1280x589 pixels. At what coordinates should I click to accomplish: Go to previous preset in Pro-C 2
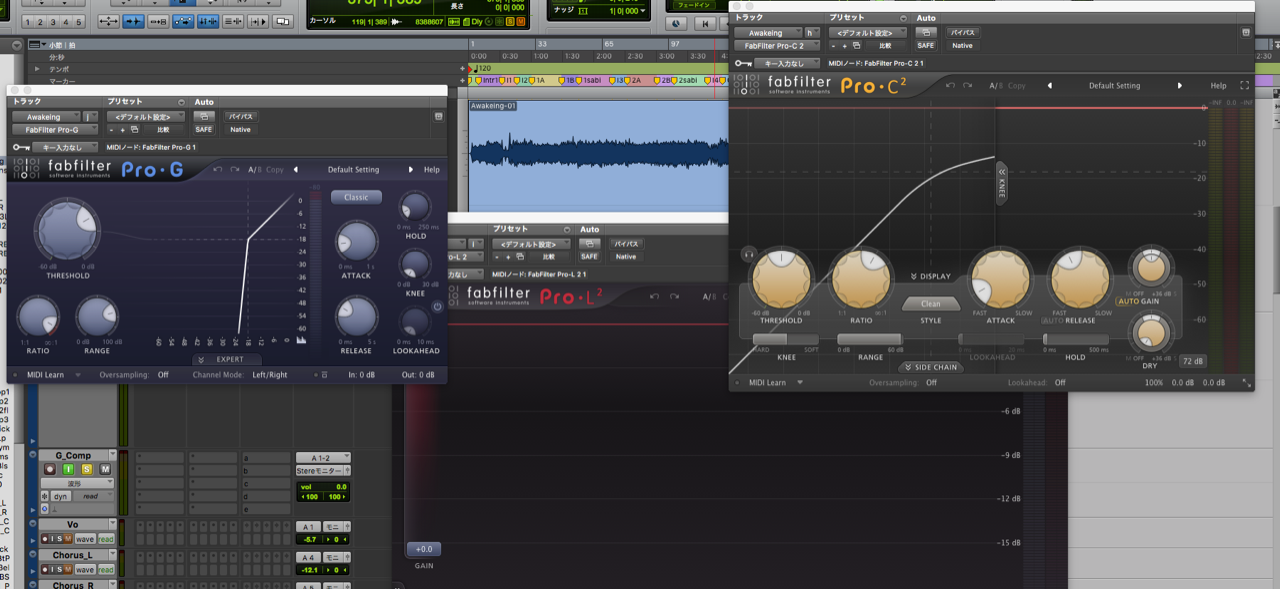1049,86
